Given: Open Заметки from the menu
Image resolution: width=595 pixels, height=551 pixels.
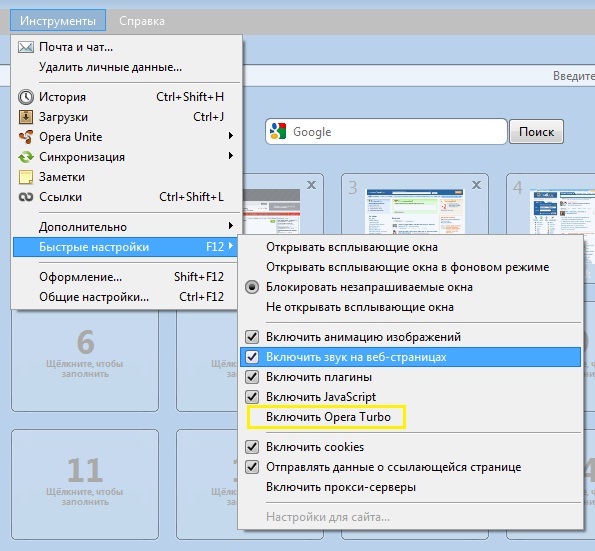Looking at the screenshot, I should (x=126, y=177).
